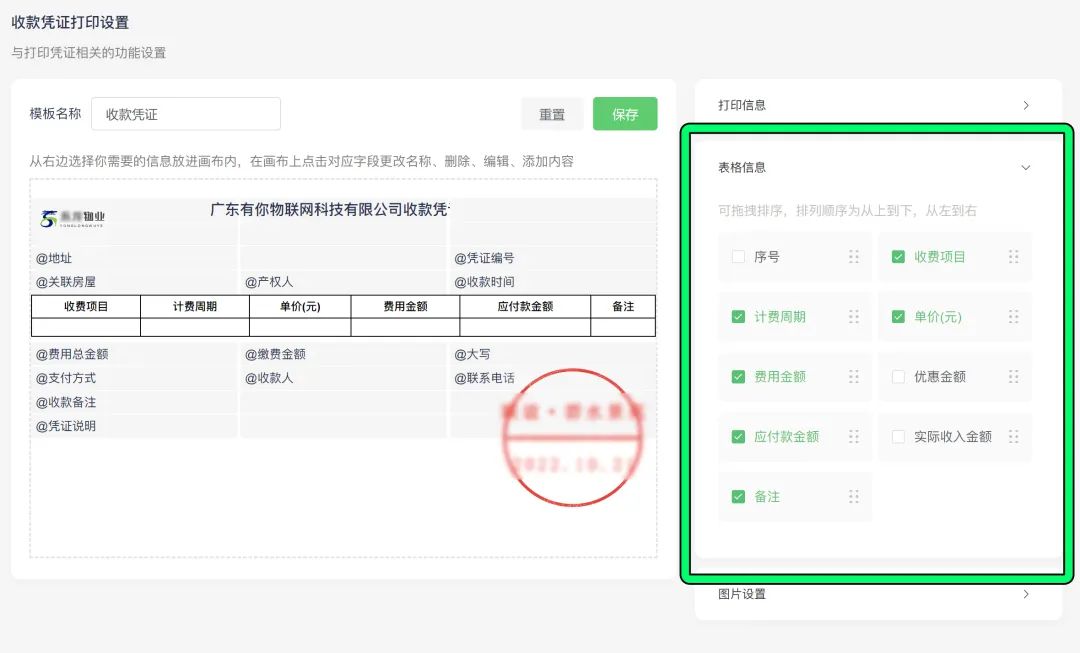Check the 优惠金额 checkbox
This screenshot has height=653, width=1080.
click(898, 377)
